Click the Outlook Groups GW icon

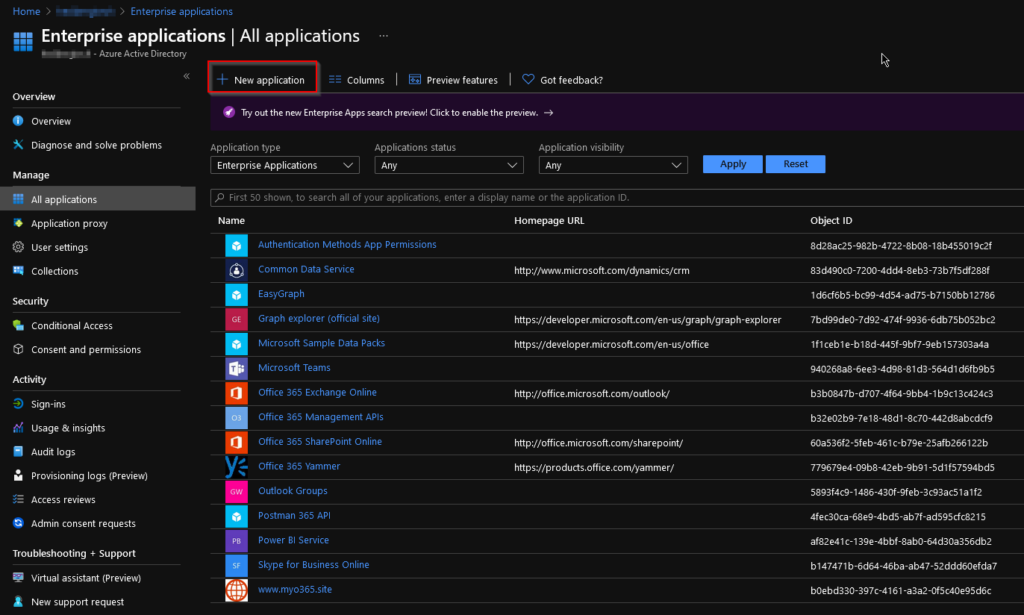(236, 492)
